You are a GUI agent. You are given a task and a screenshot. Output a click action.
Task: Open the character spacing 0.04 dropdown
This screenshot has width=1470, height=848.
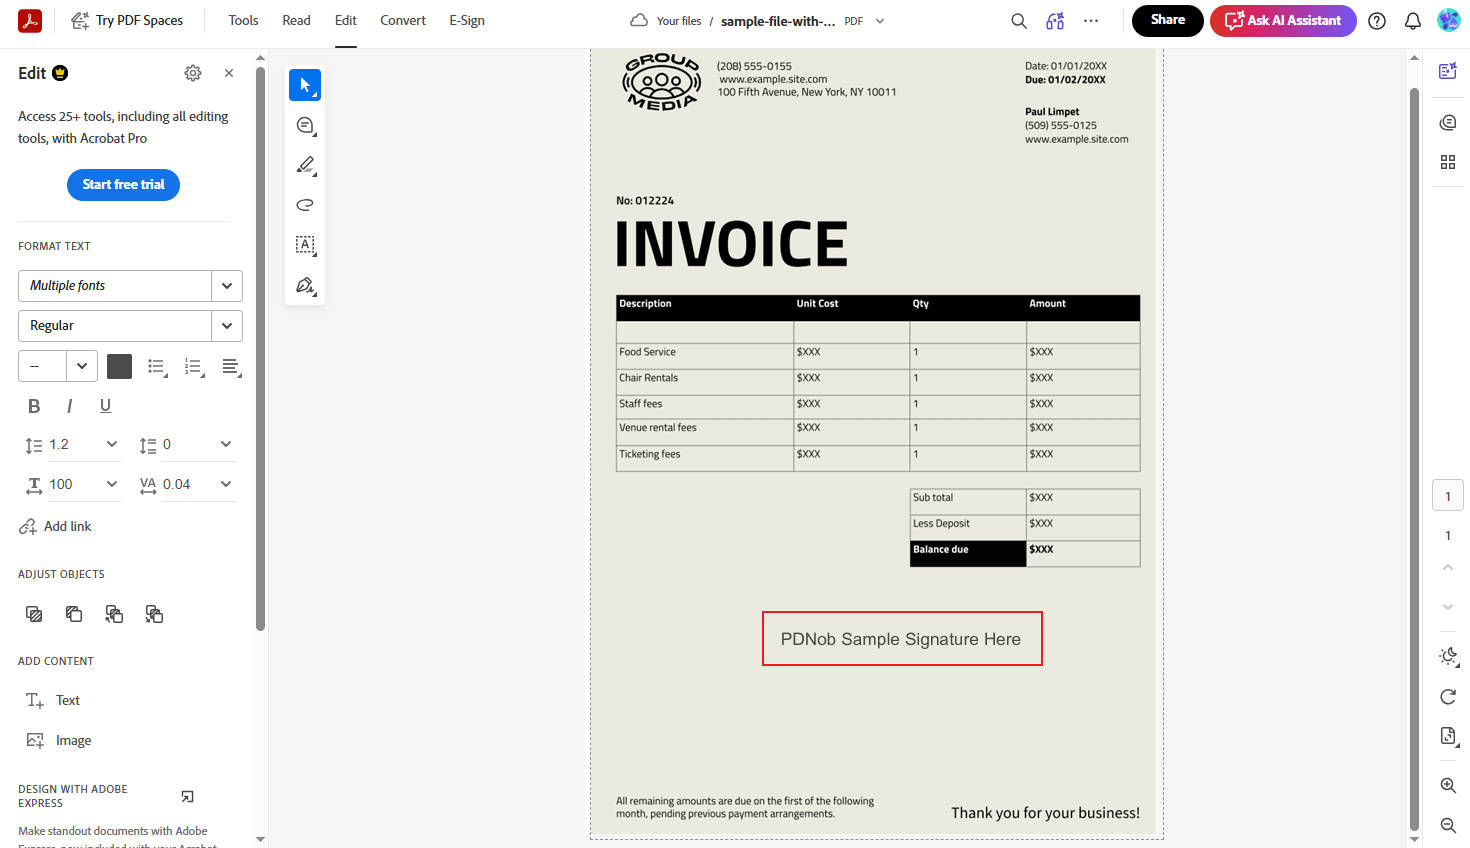coord(226,484)
